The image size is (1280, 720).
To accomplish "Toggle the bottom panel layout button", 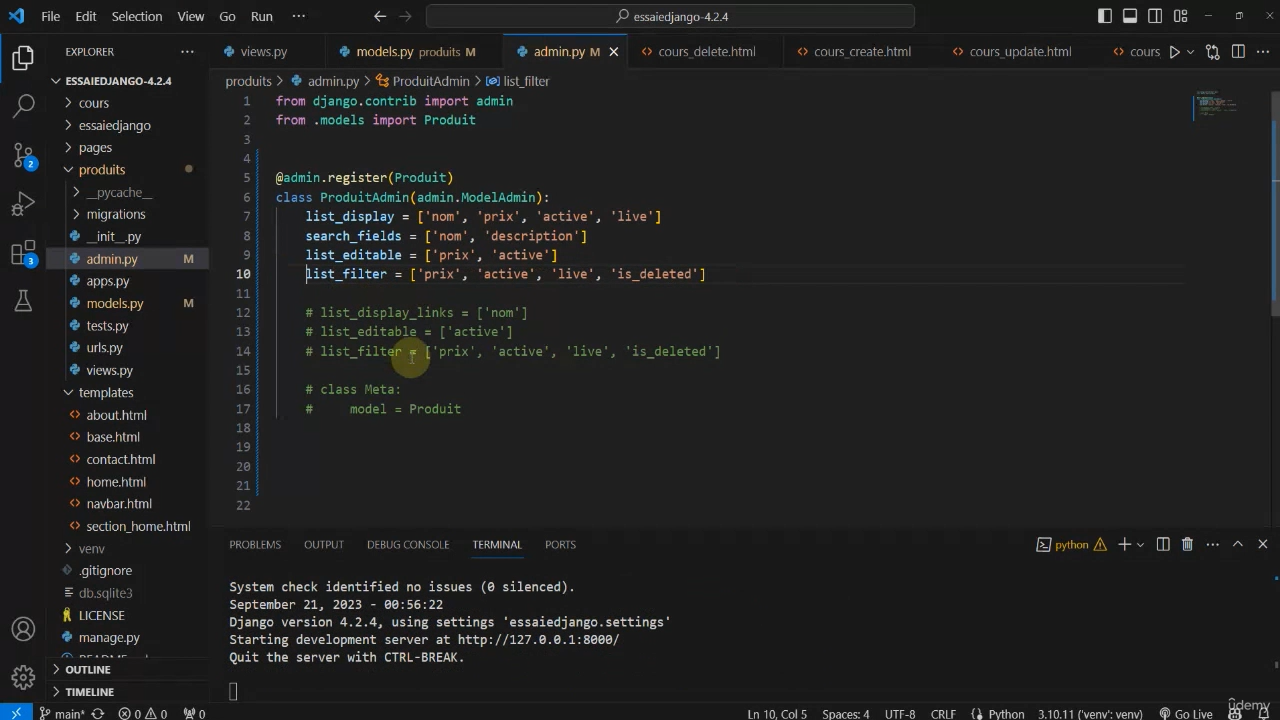I will 1129,16.
